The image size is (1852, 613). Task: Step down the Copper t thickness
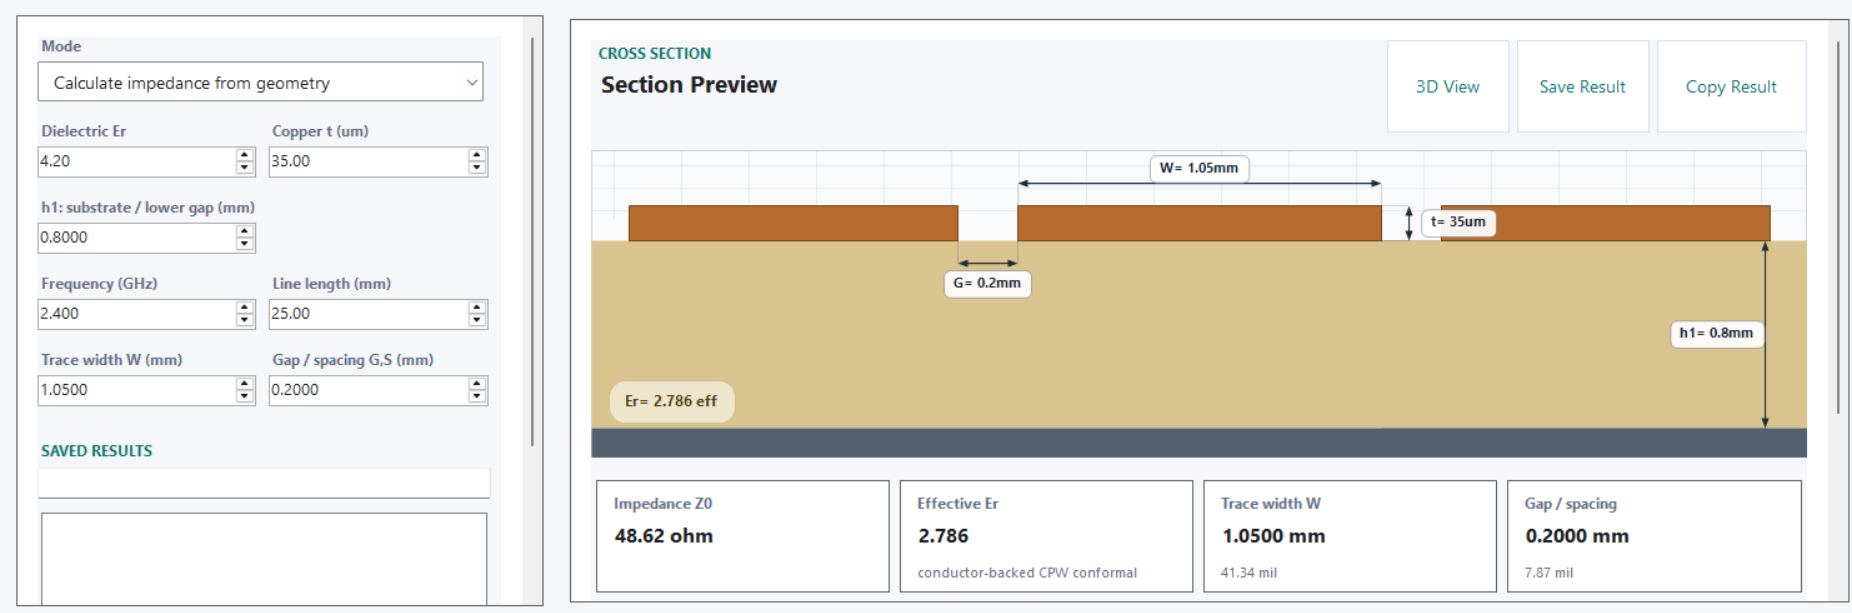pyautogui.click(x=477, y=168)
